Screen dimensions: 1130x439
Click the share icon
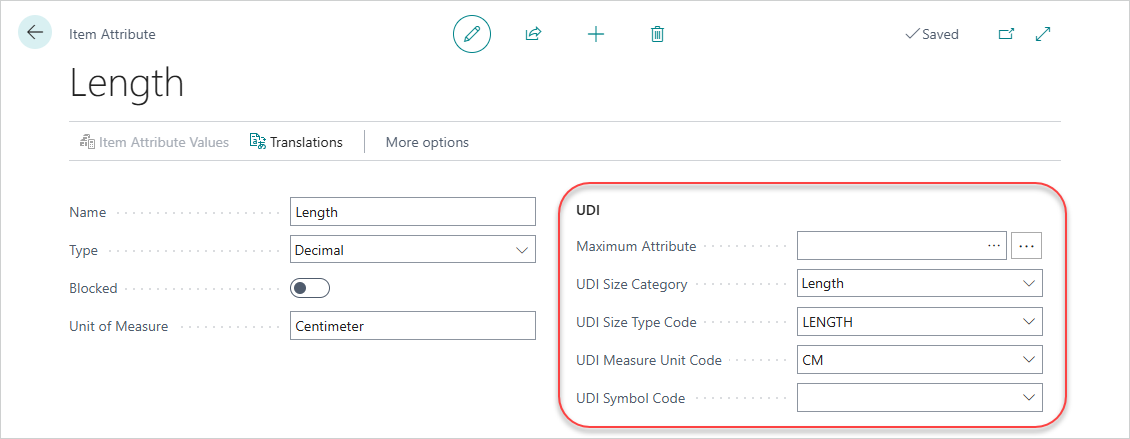click(x=533, y=34)
